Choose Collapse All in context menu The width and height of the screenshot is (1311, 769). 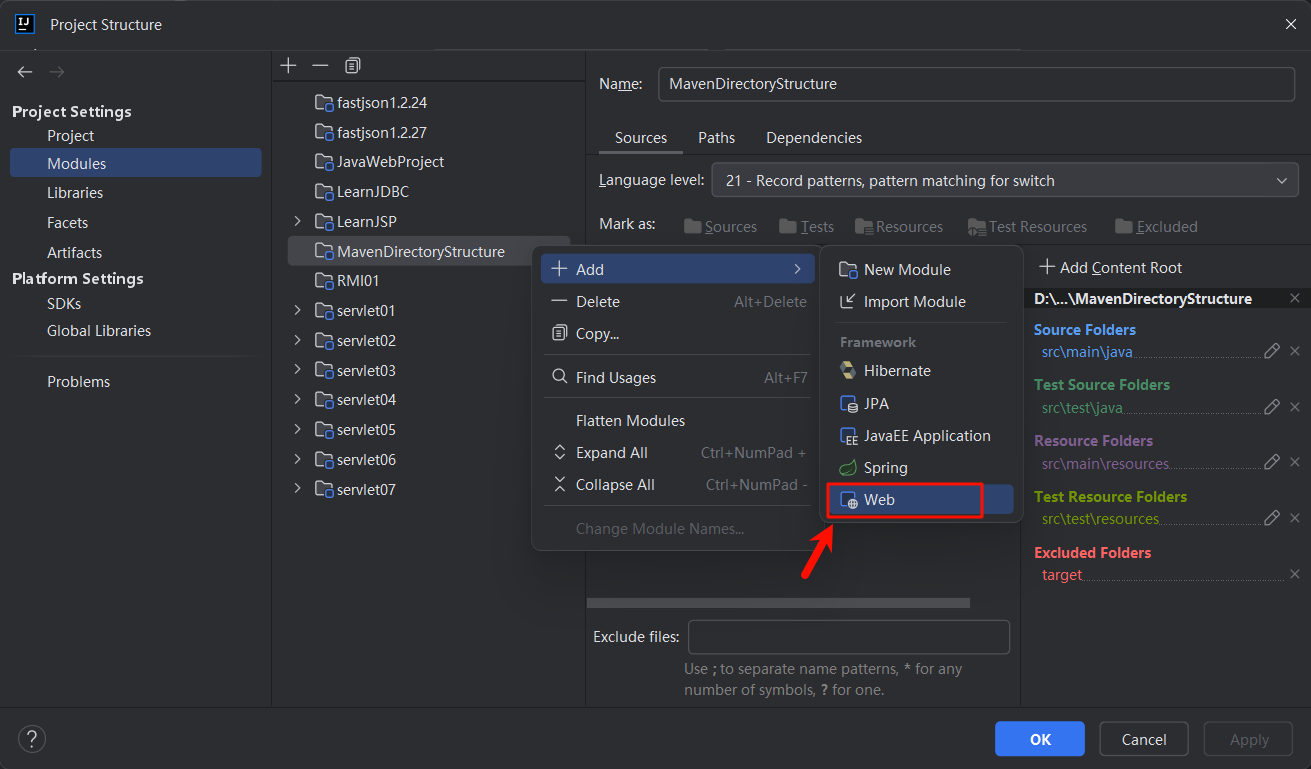677,484
